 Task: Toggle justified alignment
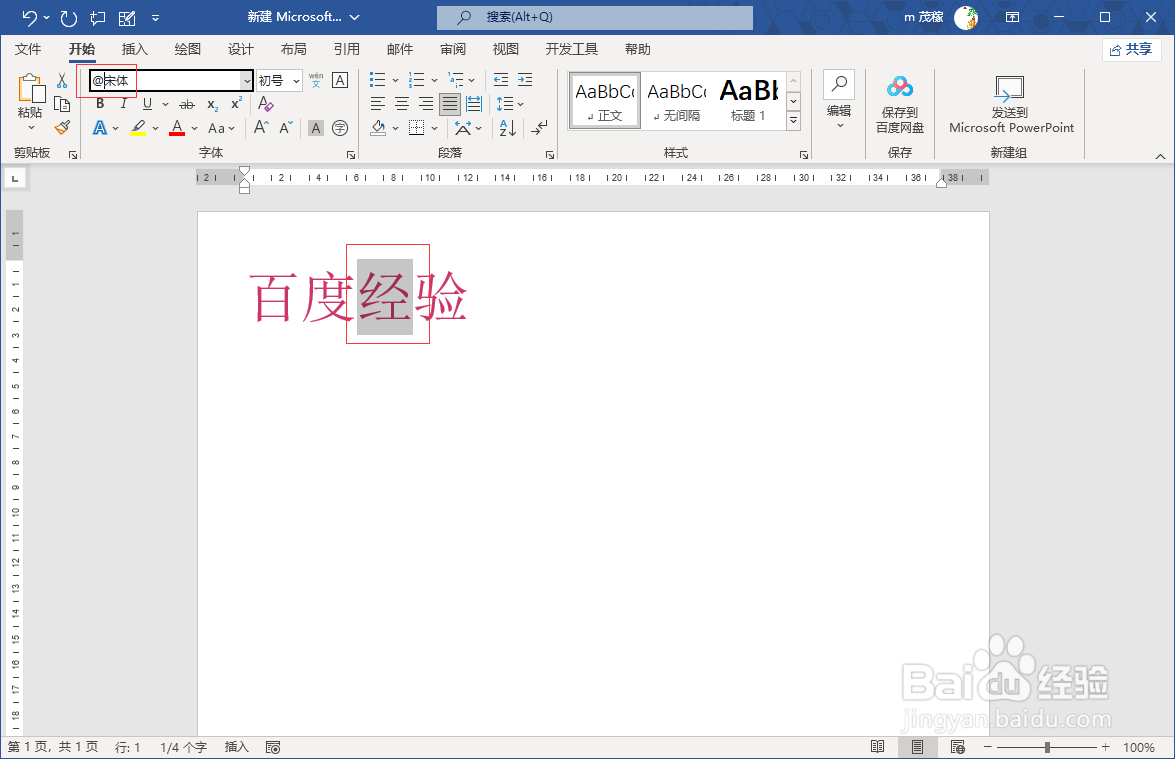point(450,104)
